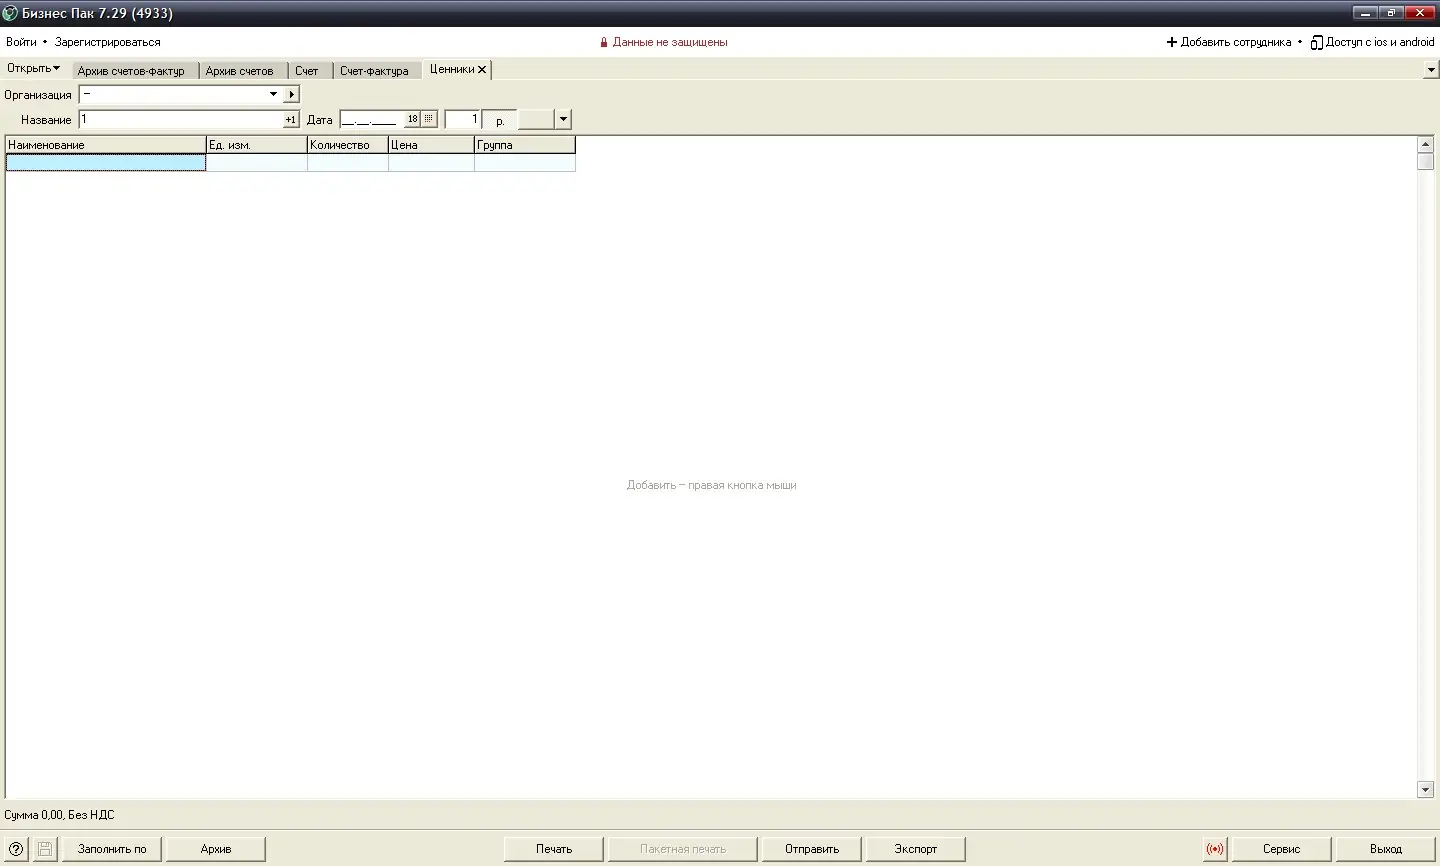The height and width of the screenshot is (866, 1440).
Task: Click the Отправить button
Action: (x=812, y=849)
